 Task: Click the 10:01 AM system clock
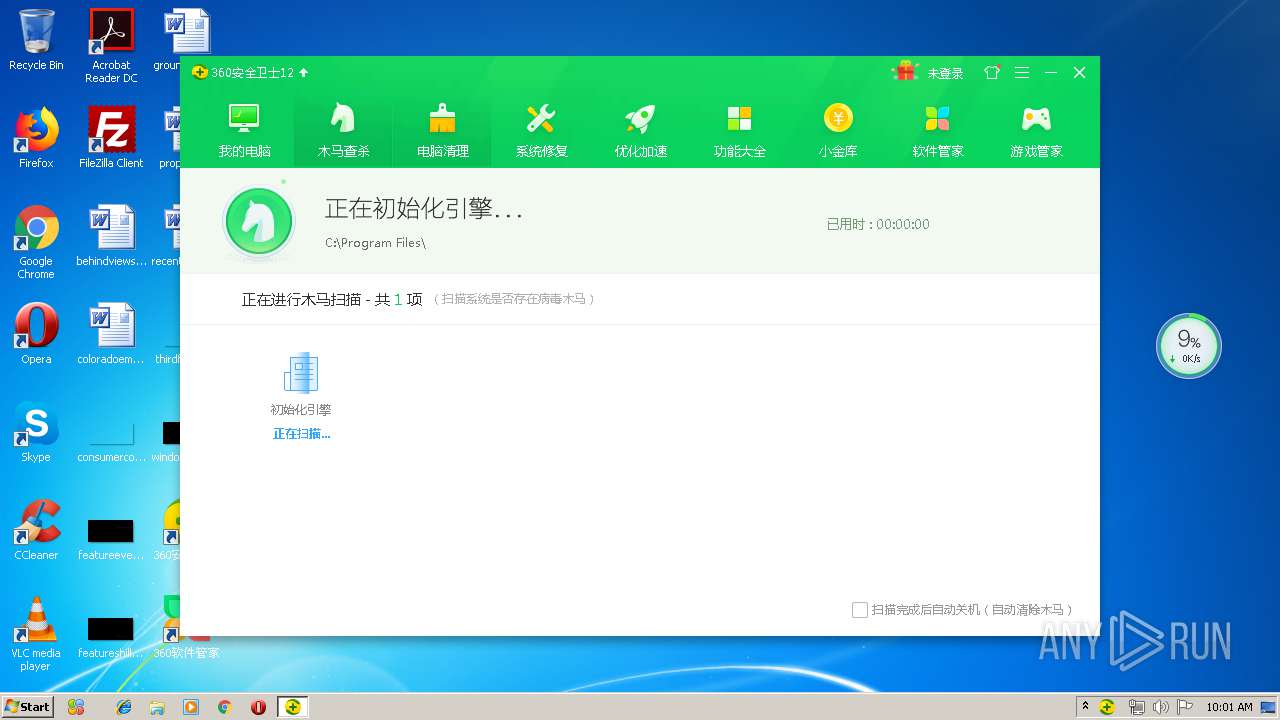click(1229, 706)
